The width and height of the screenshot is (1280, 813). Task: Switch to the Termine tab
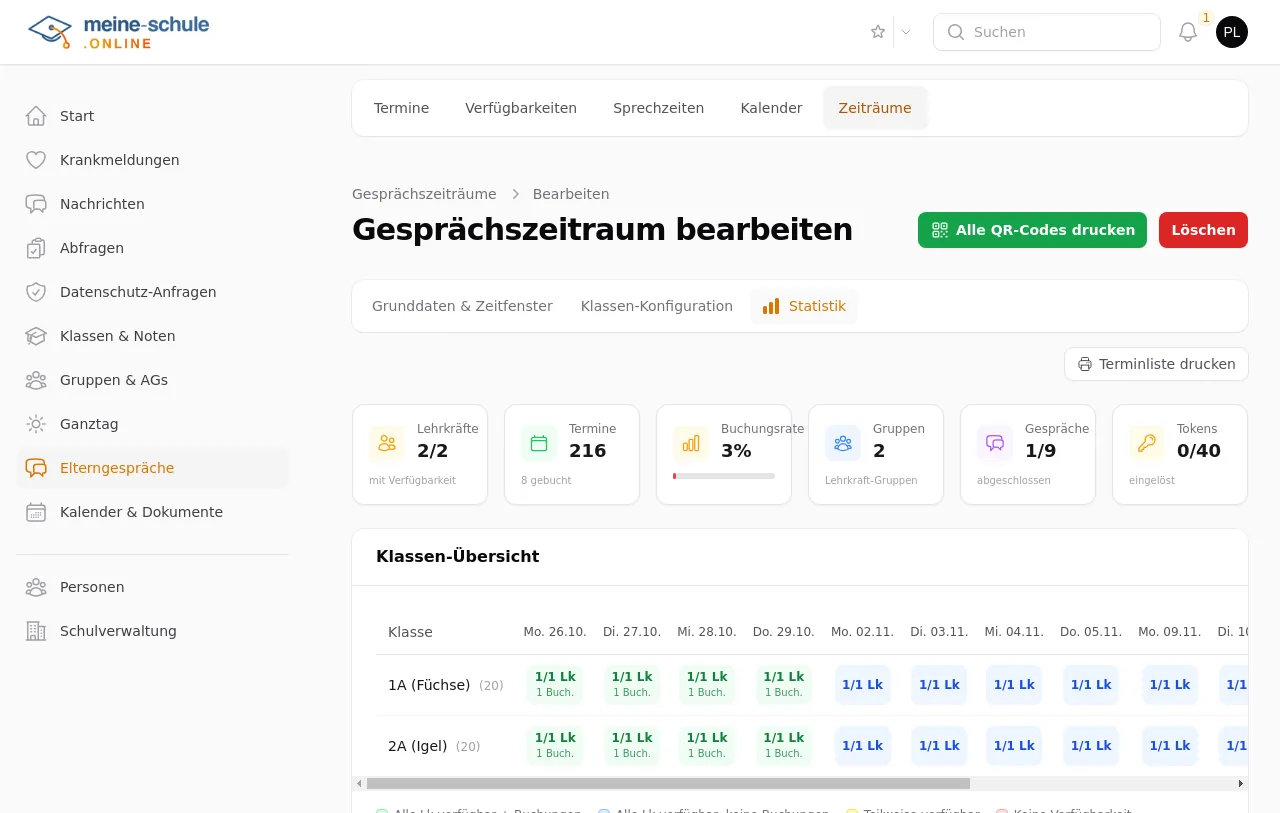(401, 108)
